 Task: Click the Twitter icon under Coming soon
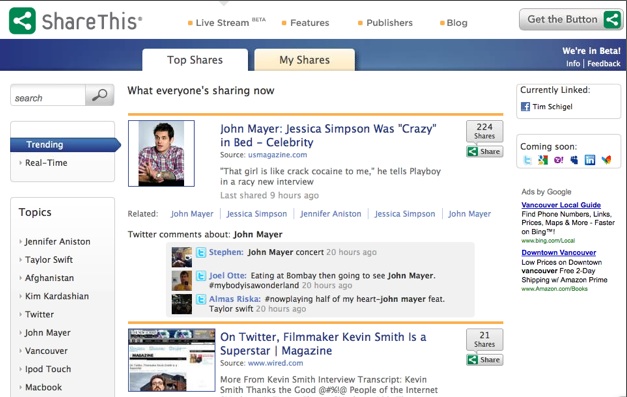[528, 160]
